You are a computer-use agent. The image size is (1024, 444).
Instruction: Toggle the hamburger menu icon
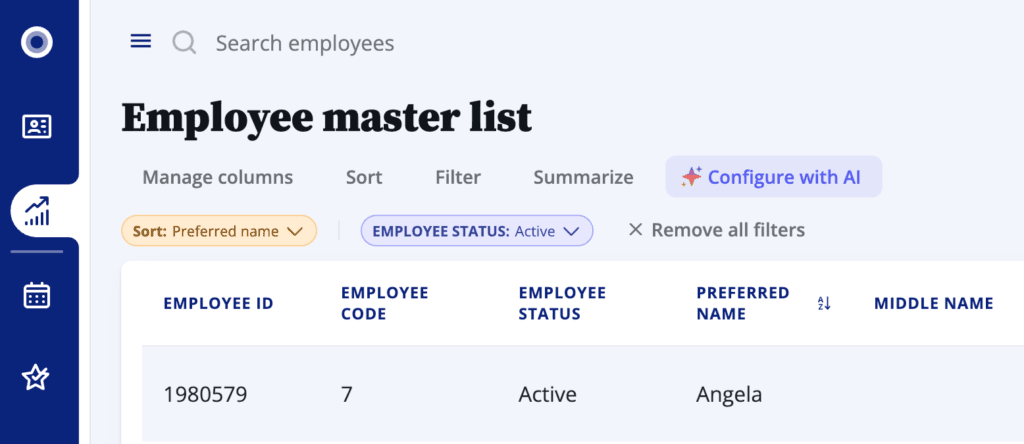141,41
